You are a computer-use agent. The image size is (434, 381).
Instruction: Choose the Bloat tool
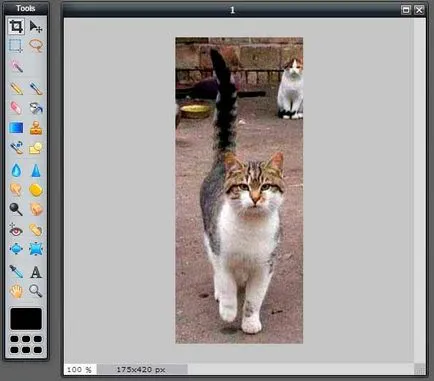16,249
